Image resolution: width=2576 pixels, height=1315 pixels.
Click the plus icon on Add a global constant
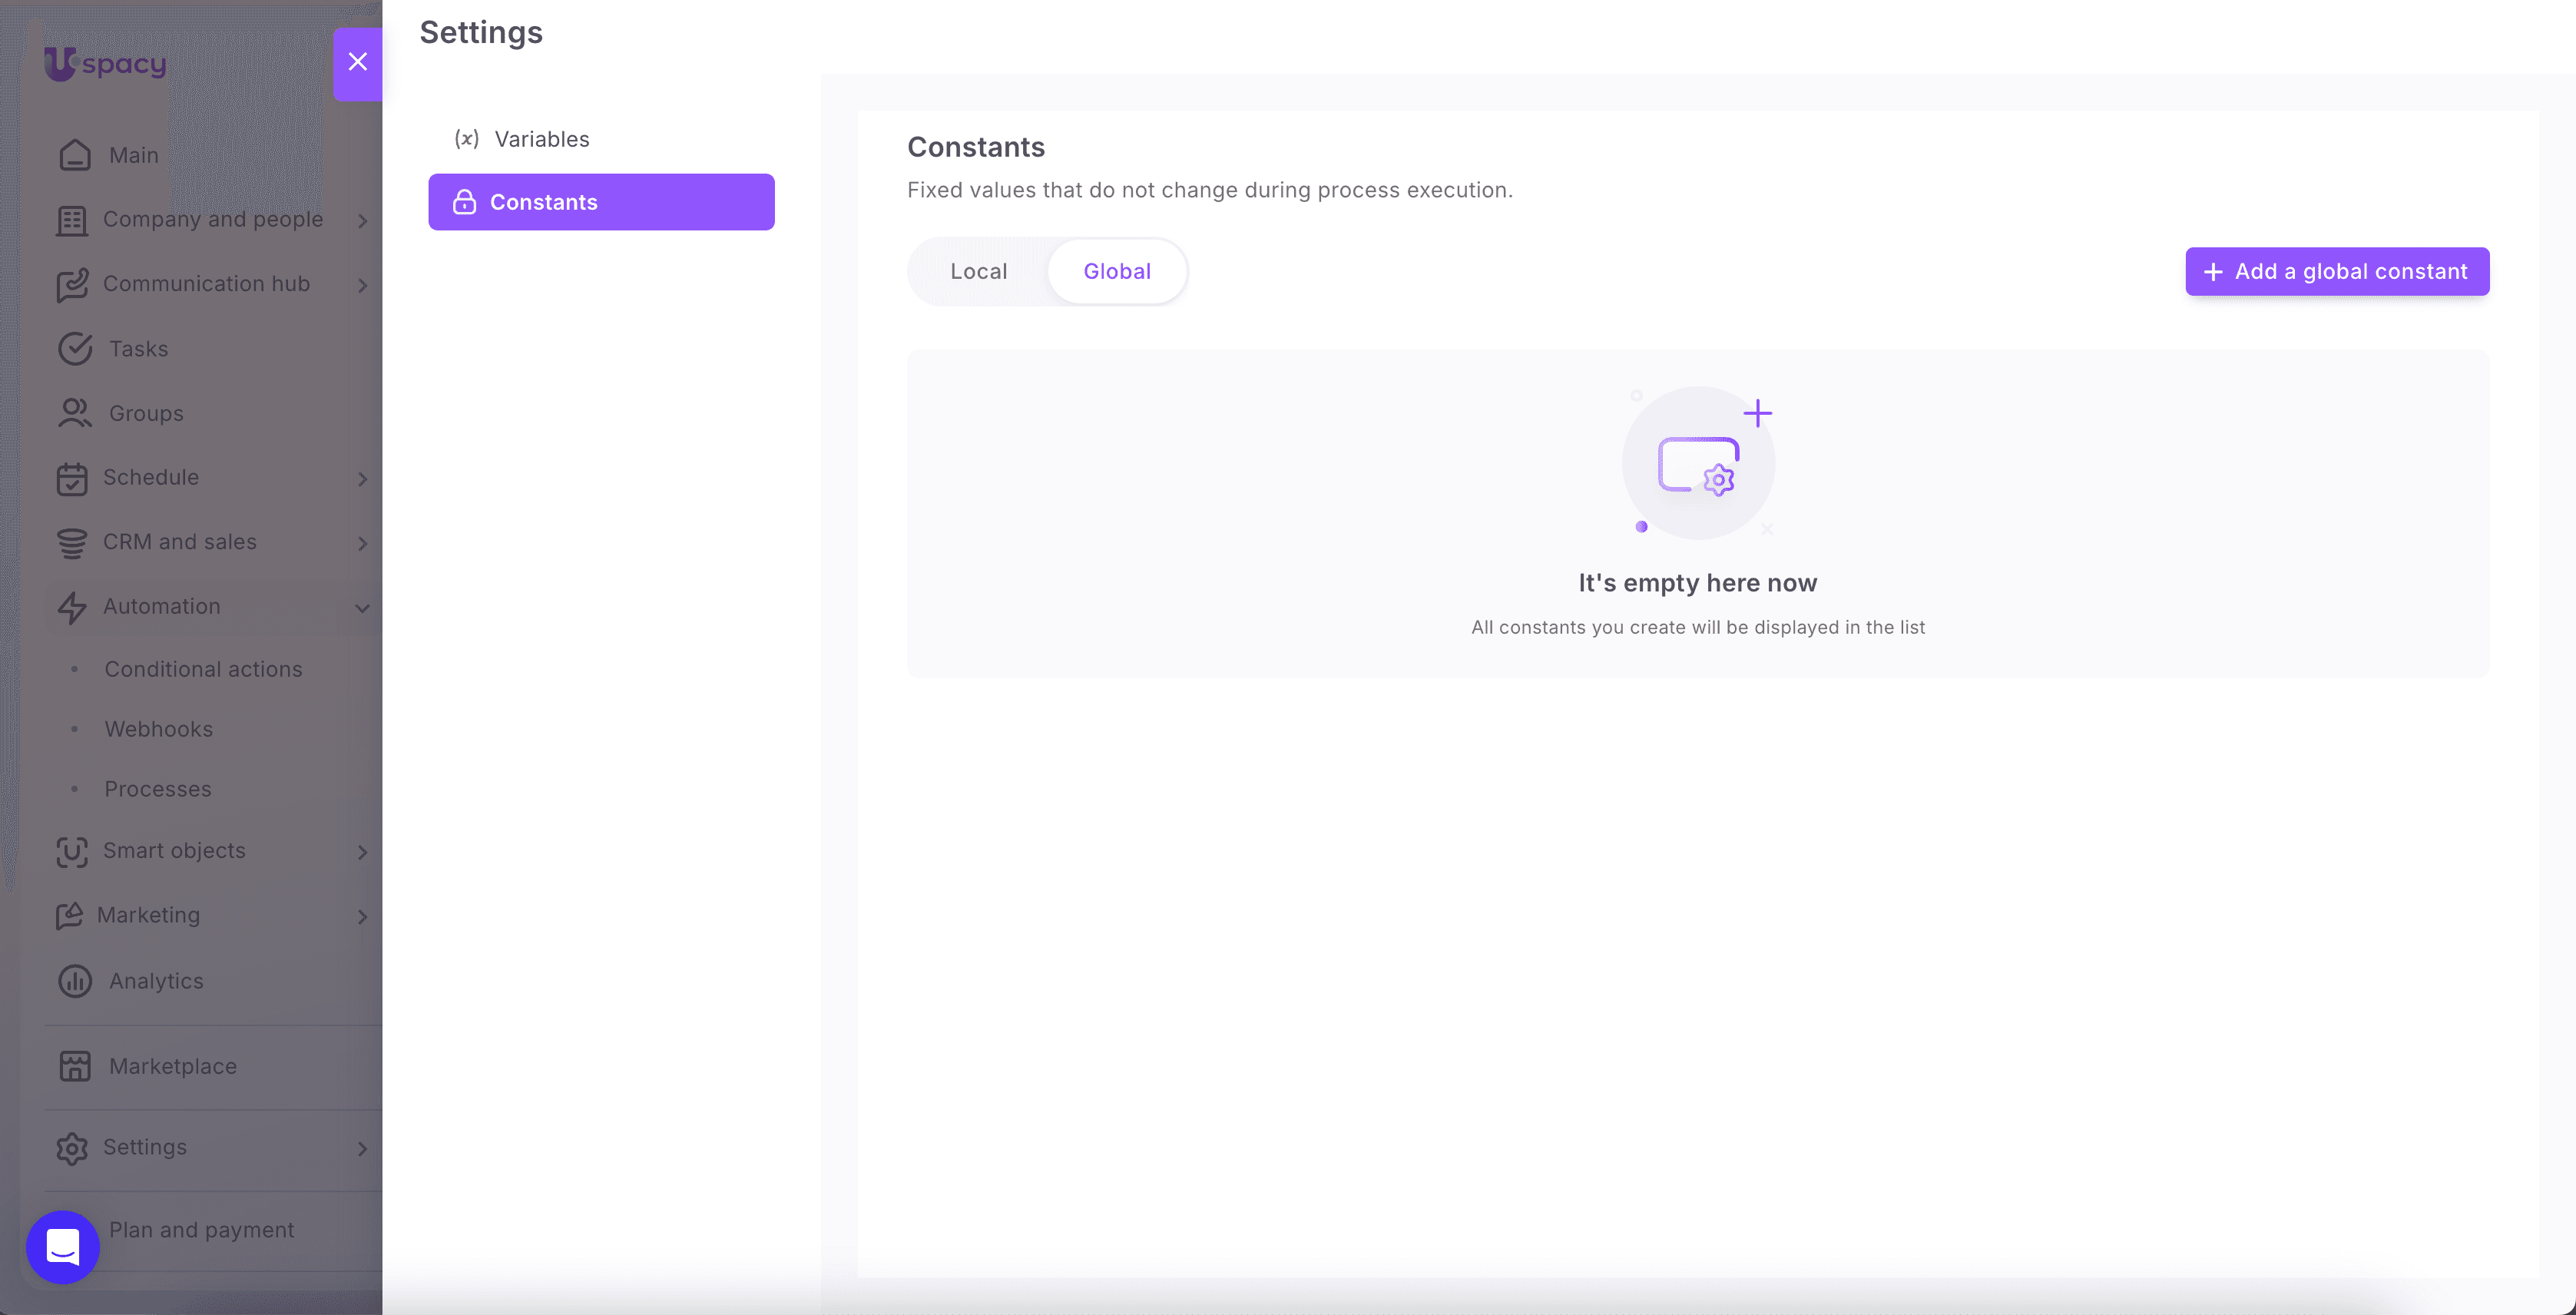[x=2213, y=272]
